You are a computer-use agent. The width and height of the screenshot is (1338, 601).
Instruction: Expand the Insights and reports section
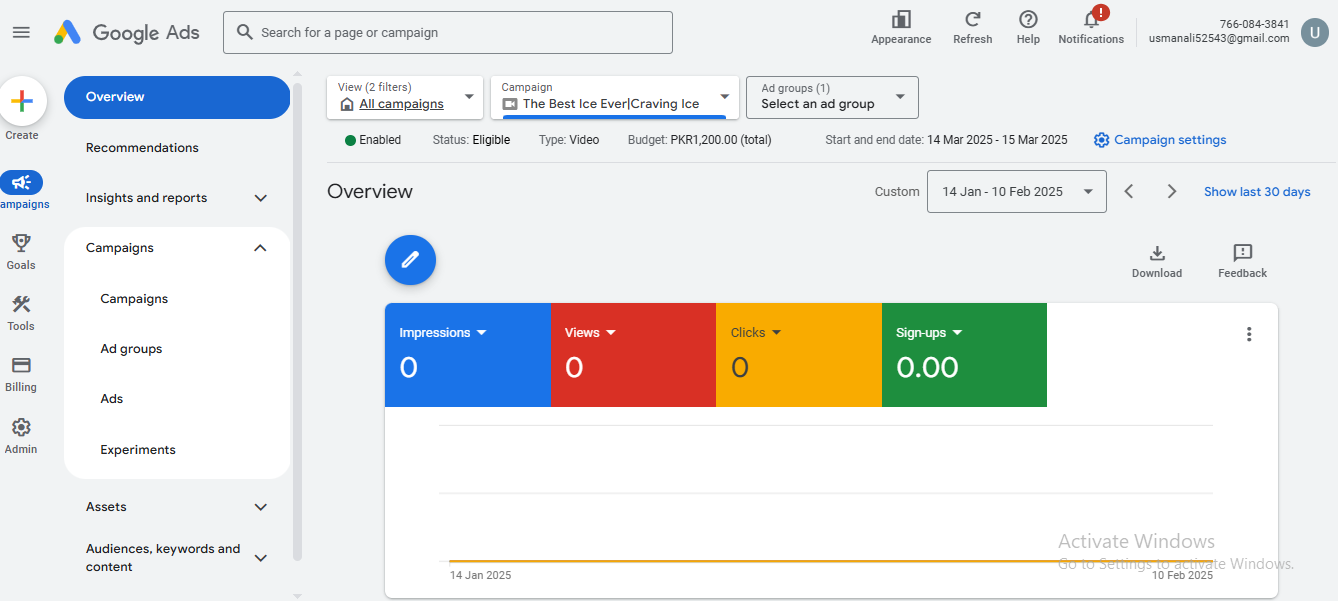tap(176, 197)
